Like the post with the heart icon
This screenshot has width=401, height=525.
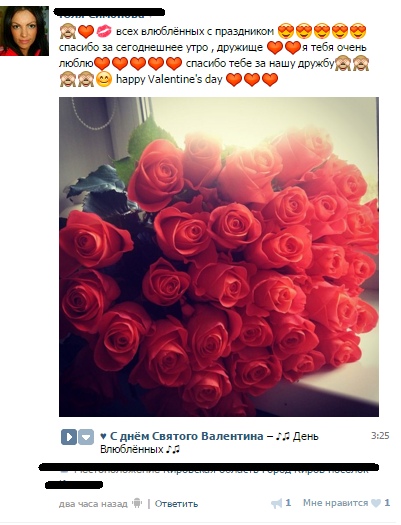point(376,503)
